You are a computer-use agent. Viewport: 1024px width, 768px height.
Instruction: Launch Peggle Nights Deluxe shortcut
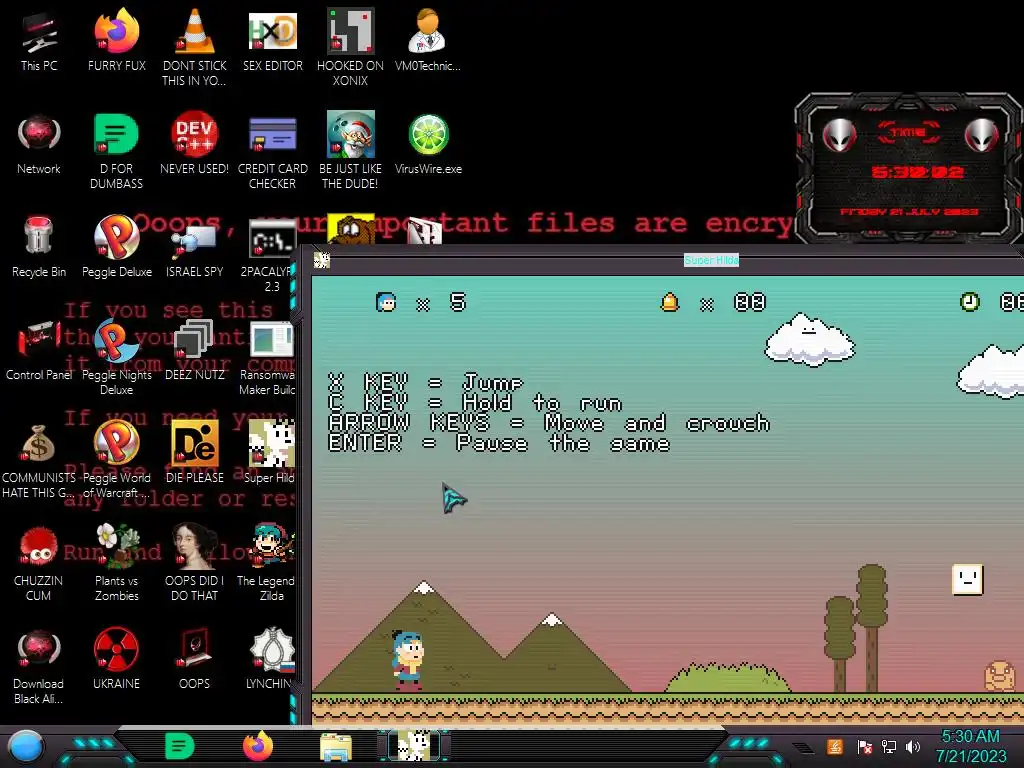click(x=116, y=358)
